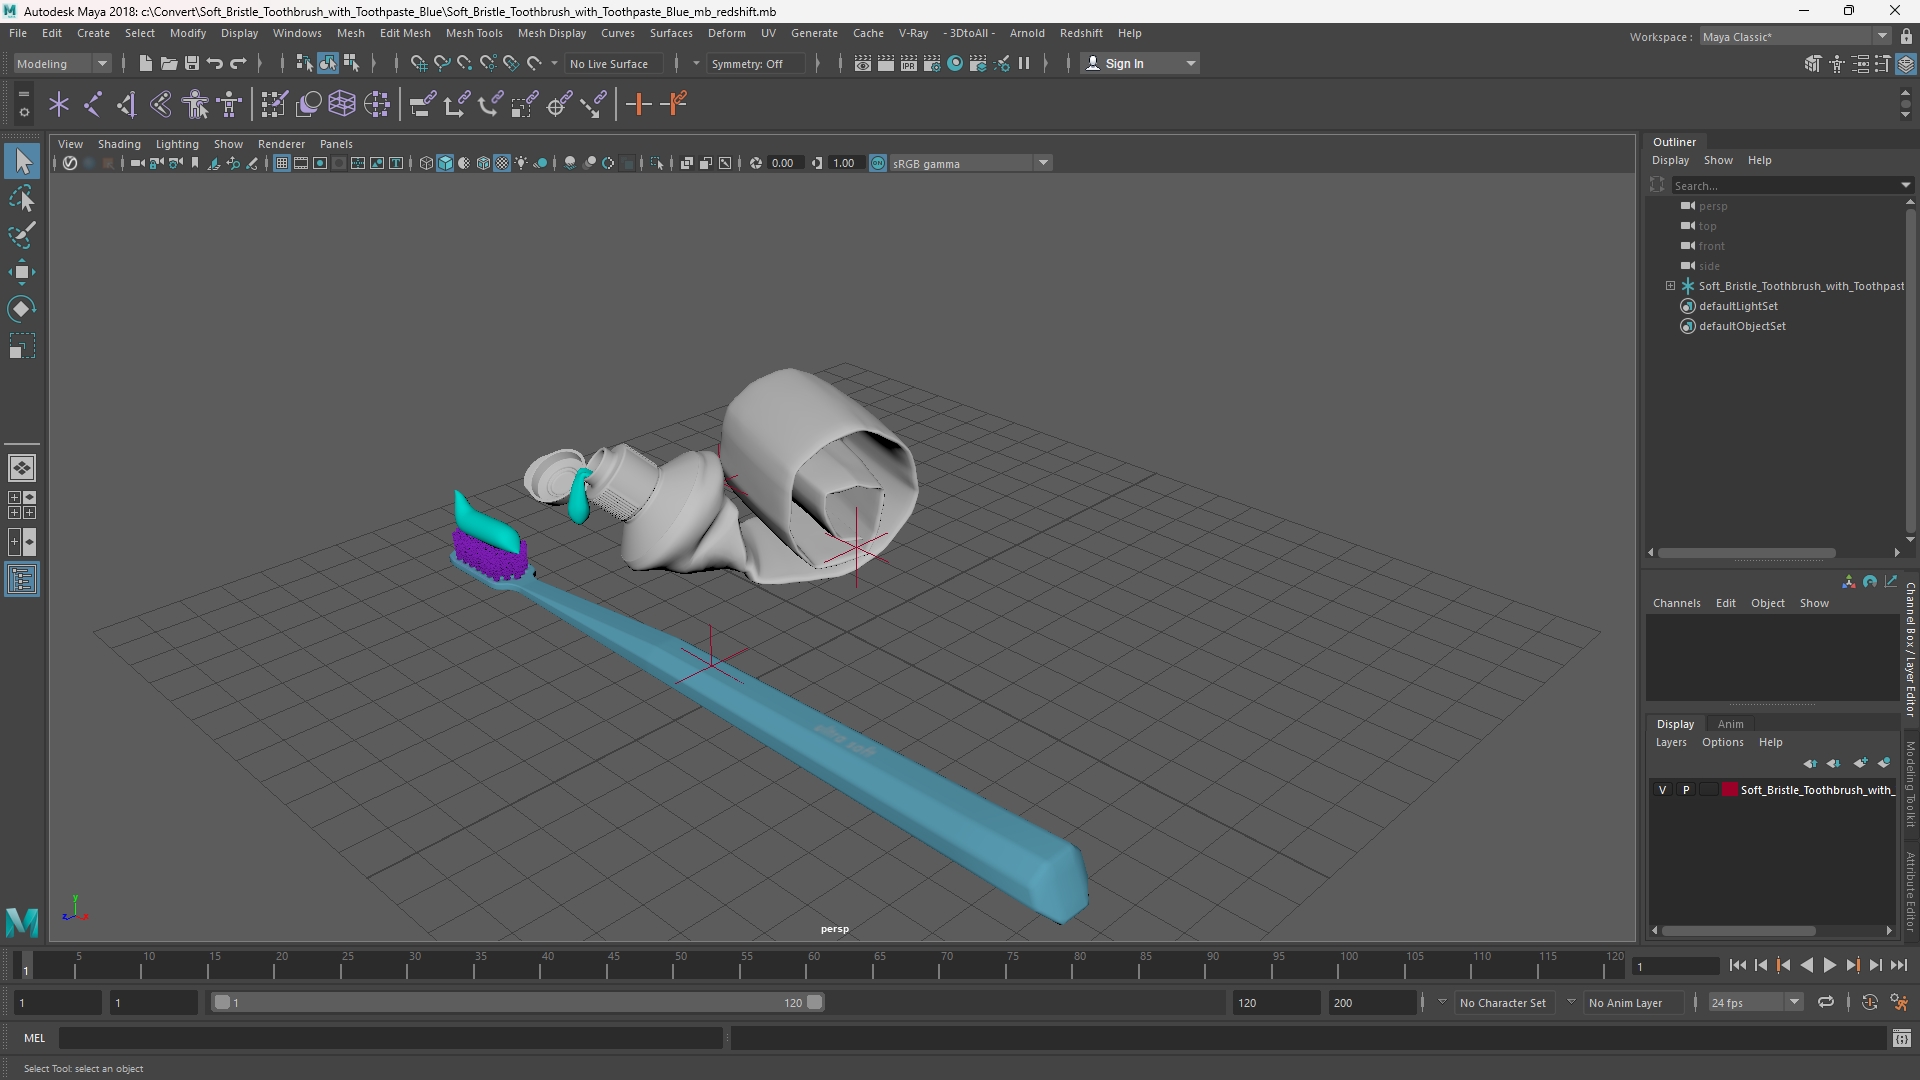Open the Modeling menu set dropdown
This screenshot has height=1080, width=1920.
(x=62, y=63)
